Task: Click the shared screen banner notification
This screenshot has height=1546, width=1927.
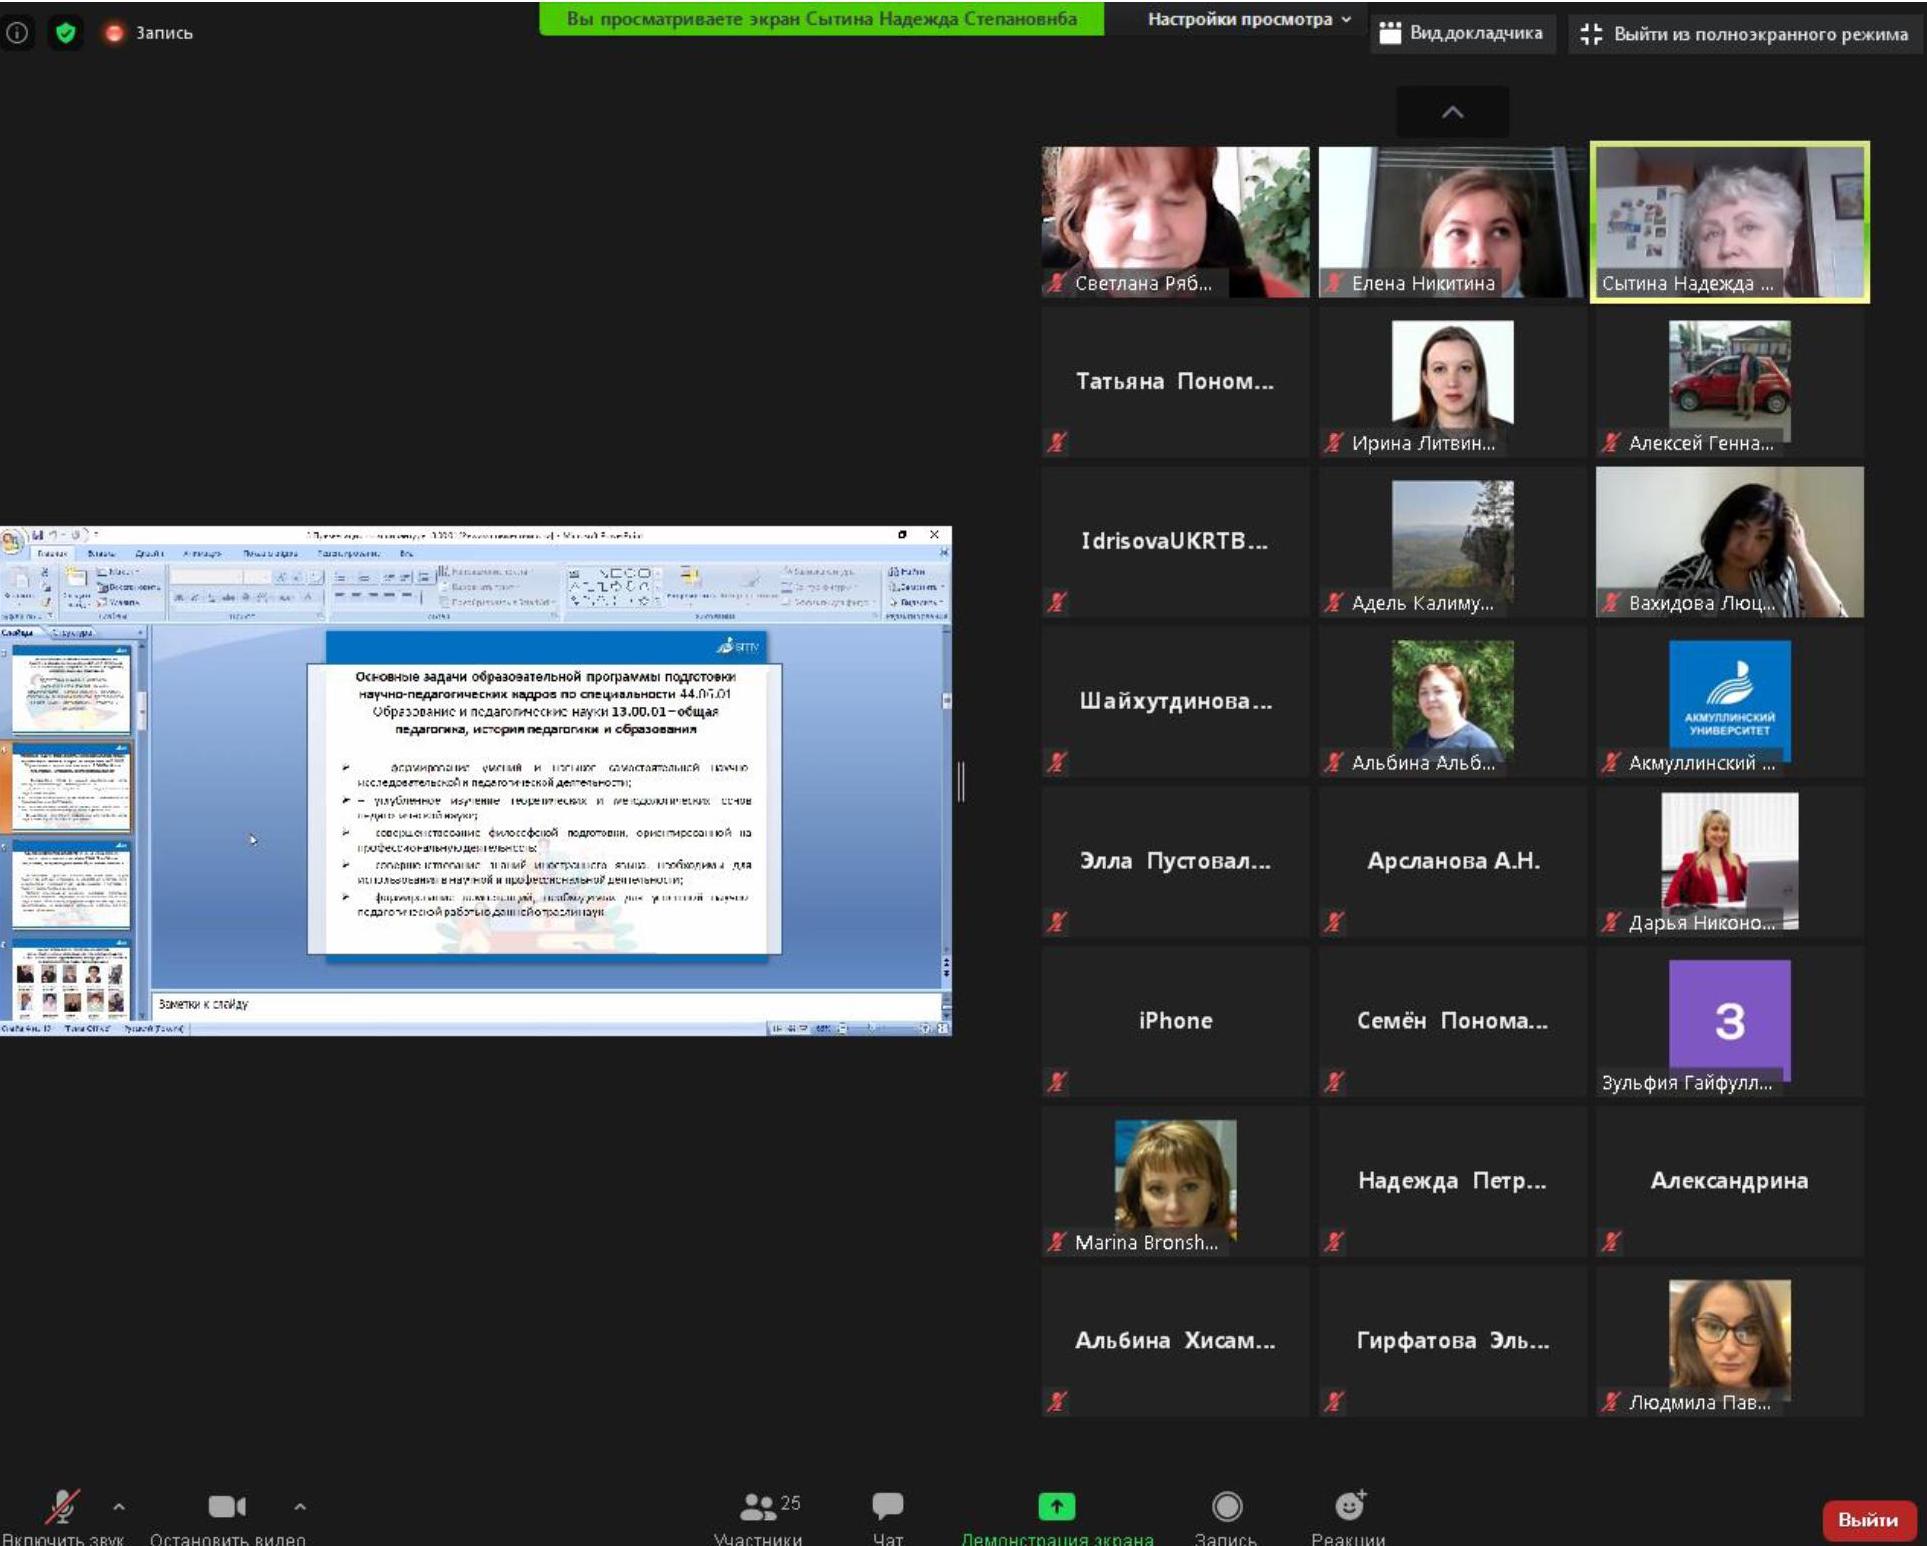Action: (821, 19)
